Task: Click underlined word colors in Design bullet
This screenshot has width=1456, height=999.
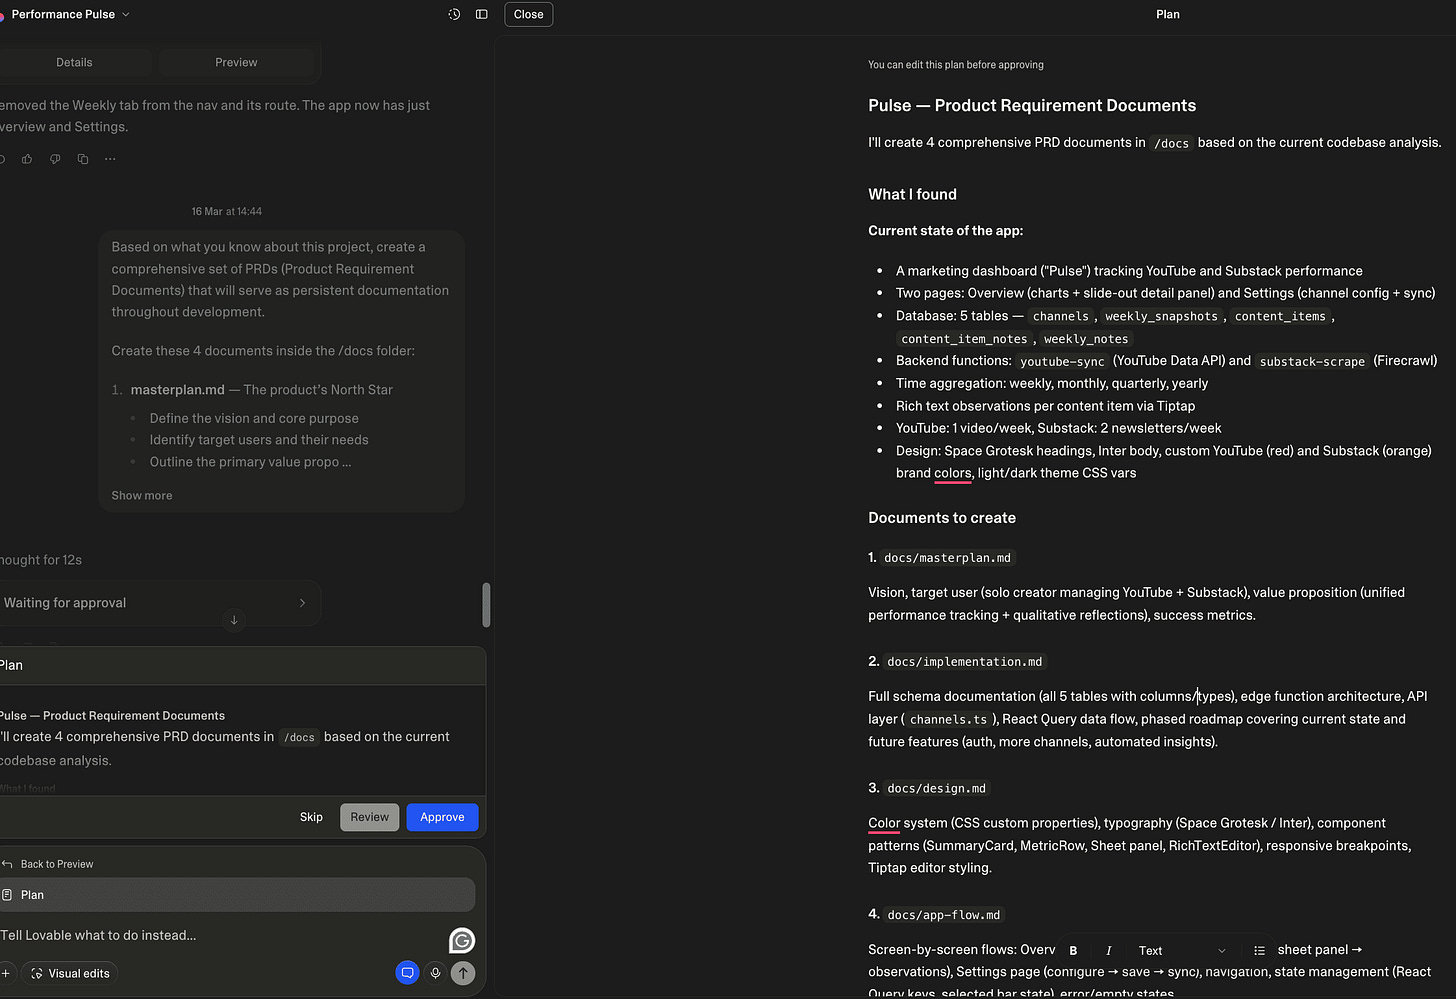Action: pyautogui.click(x=952, y=473)
